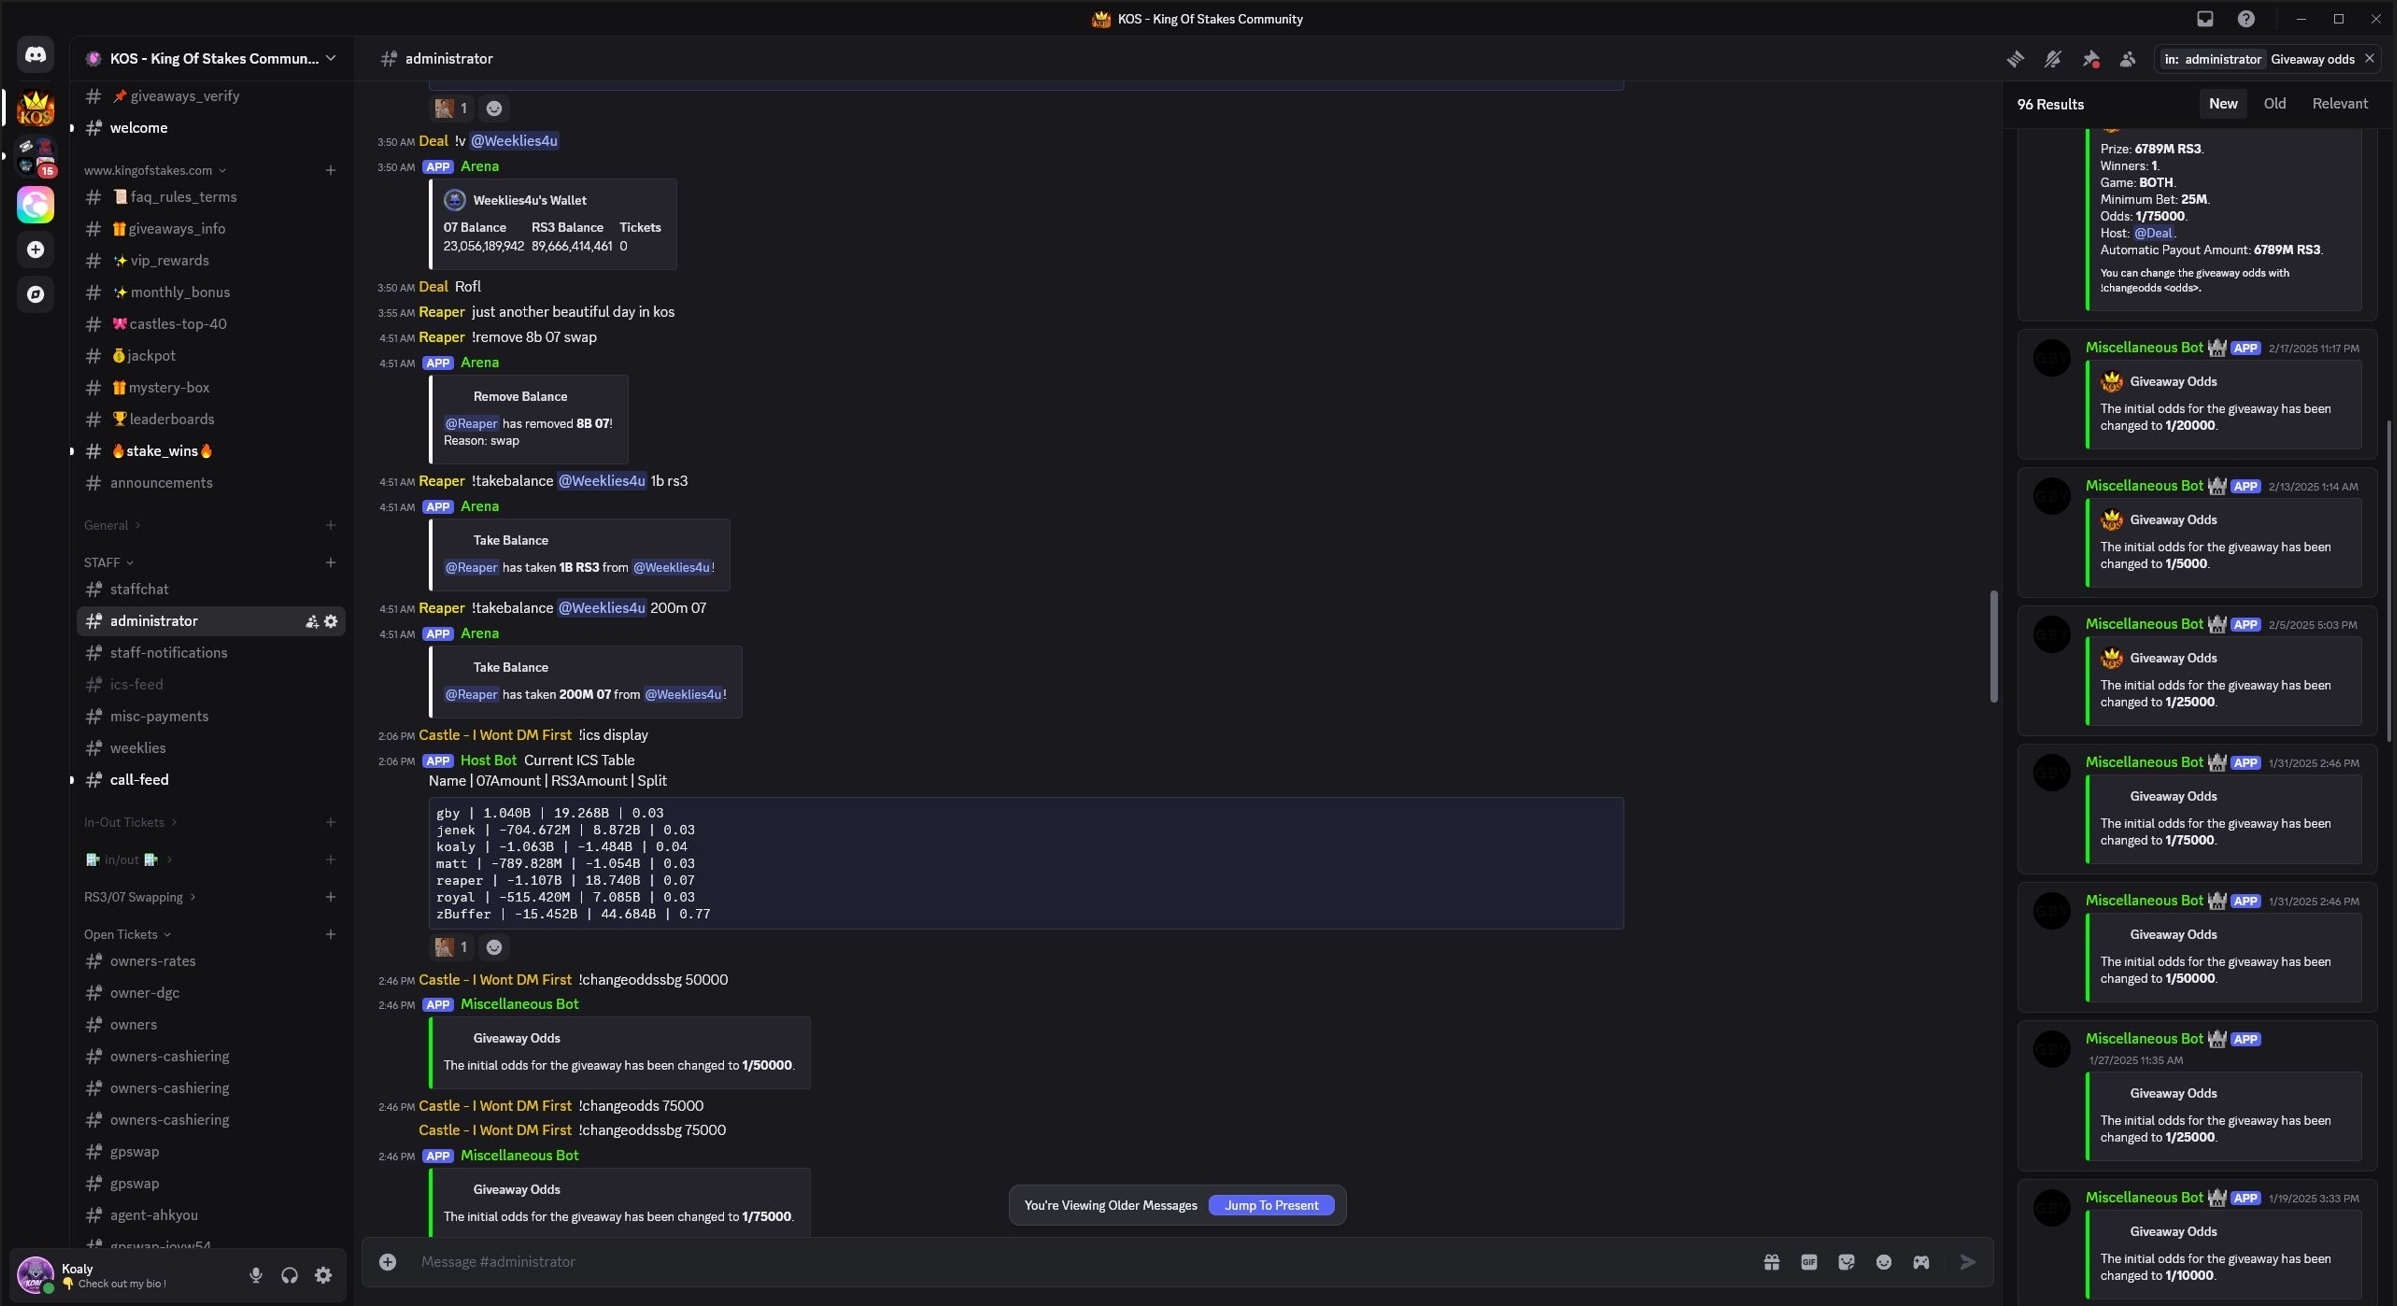The height and width of the screenshot is (1306, 2397).
Task: Create channel in Open Tickets category
Action: 331,935
